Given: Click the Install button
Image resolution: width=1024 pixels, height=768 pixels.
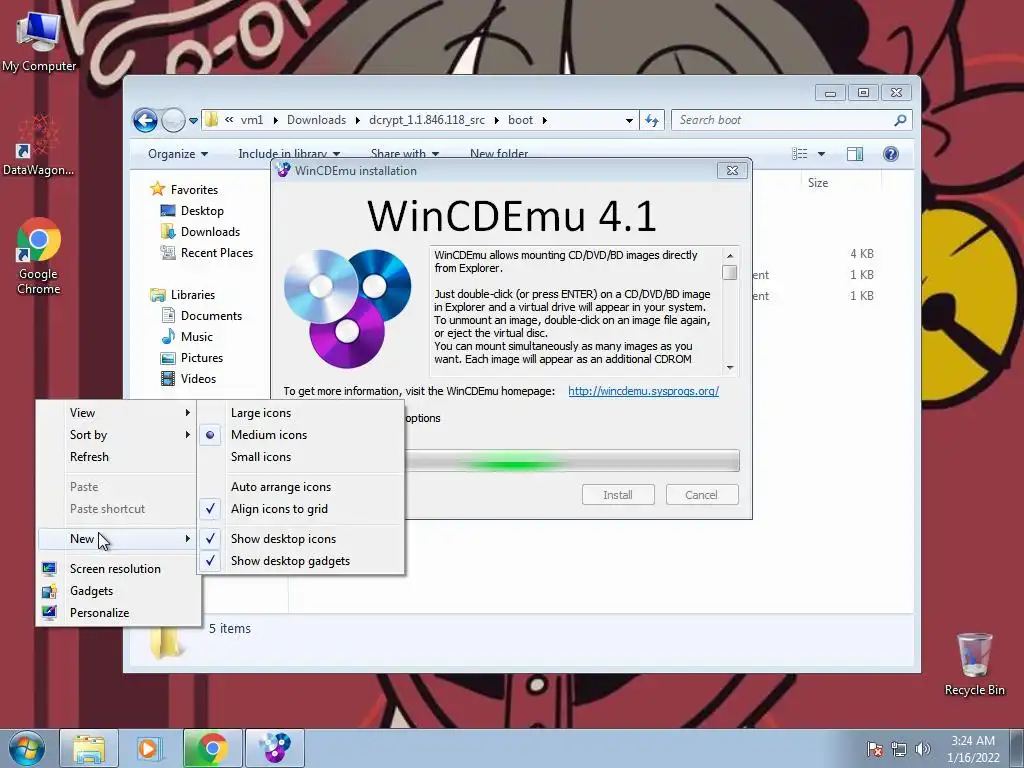Looking at the screenshot, I should pyautogui.click(x=618, y=495).
